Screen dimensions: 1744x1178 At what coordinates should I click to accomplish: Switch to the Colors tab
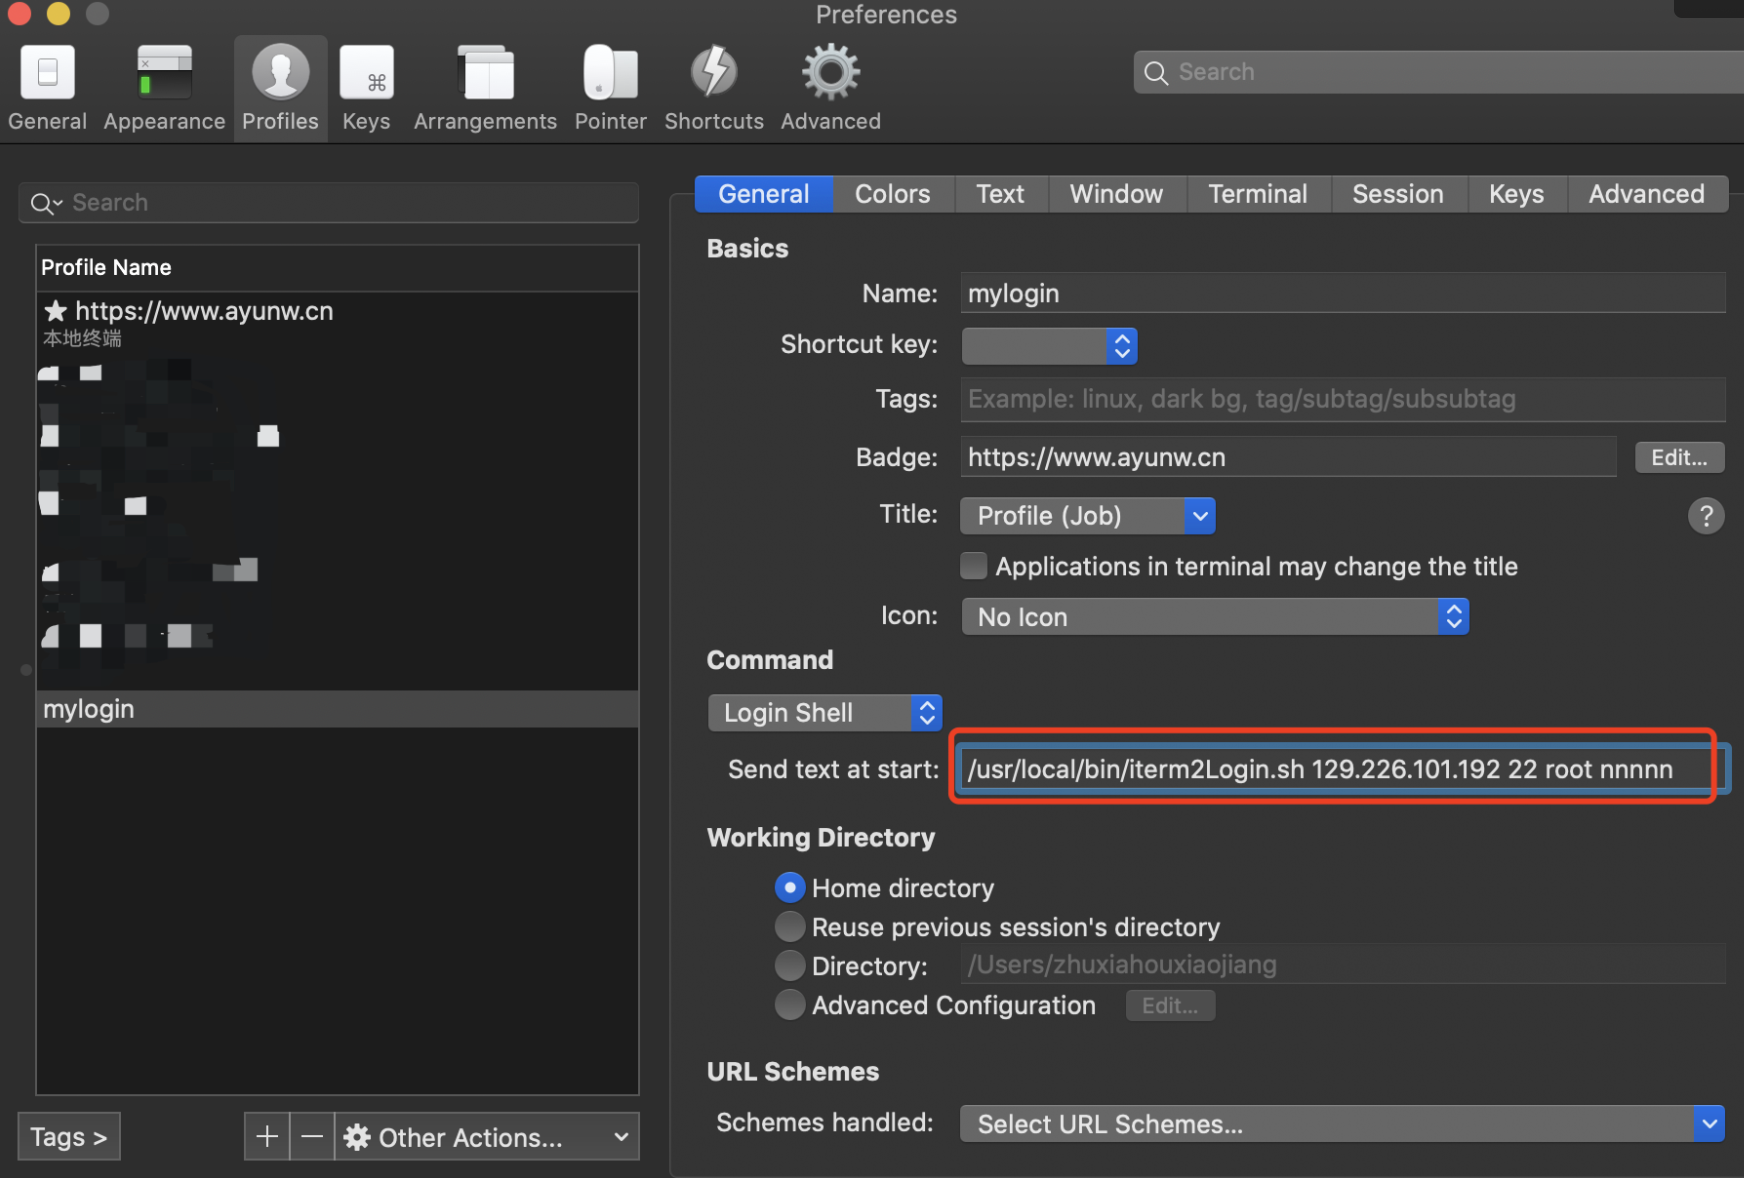point(893,194)
